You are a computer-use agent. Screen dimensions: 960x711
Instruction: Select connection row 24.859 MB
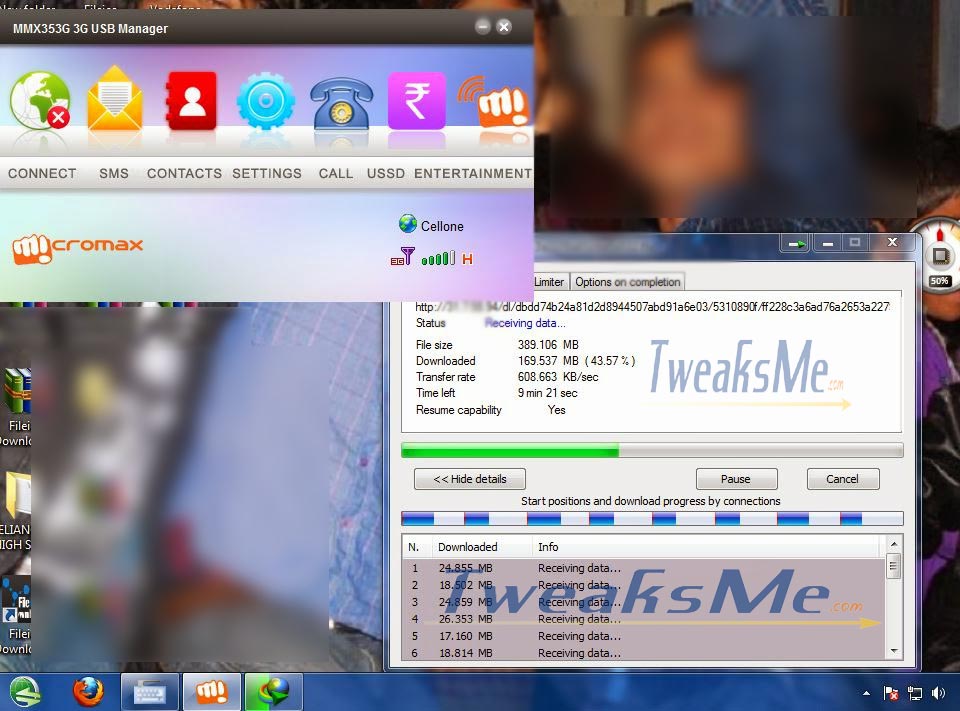click(643, 602)
